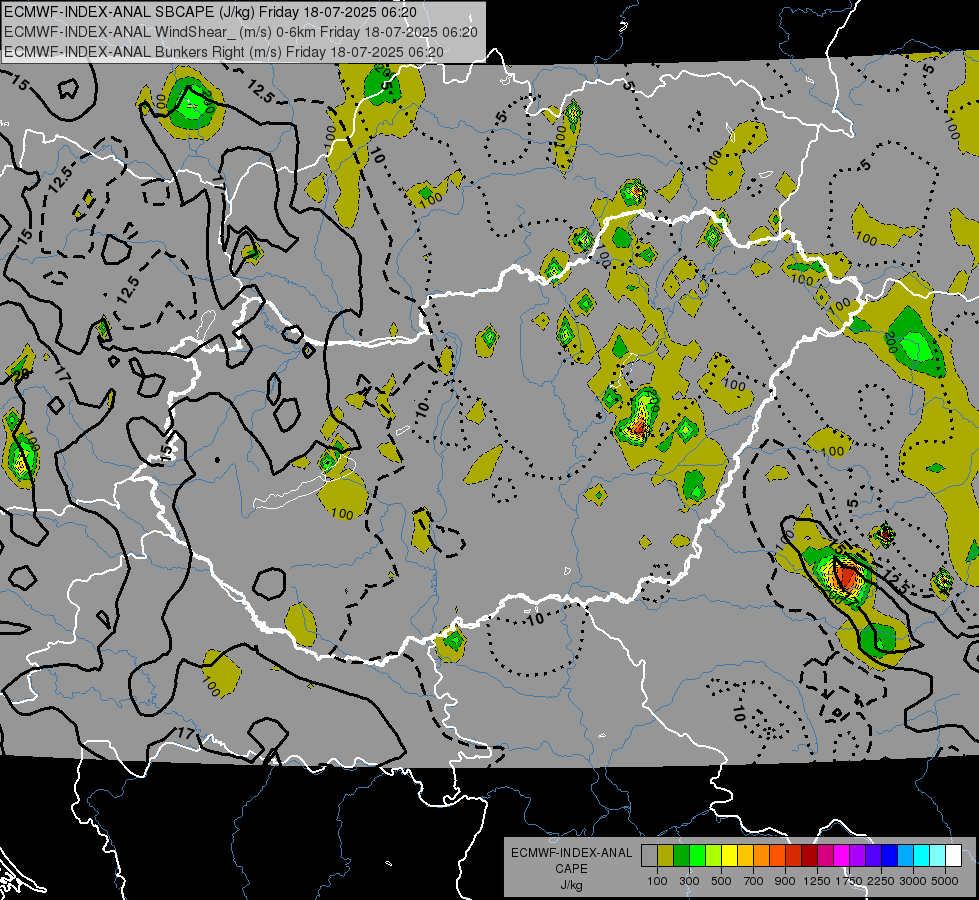The width and height of the screenshot is (979, 900).
Task: Pick the bright green legend swatch
Action: tap(697, 856)
